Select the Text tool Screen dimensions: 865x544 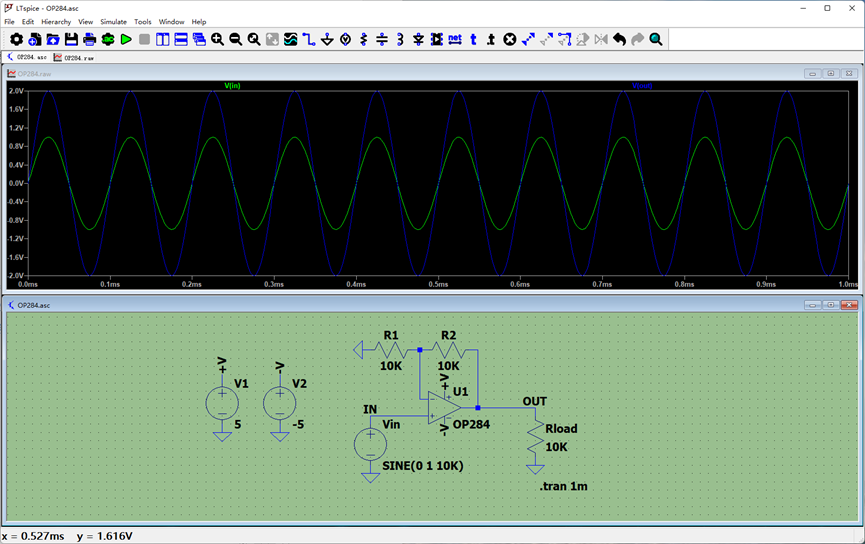point(473,39)
